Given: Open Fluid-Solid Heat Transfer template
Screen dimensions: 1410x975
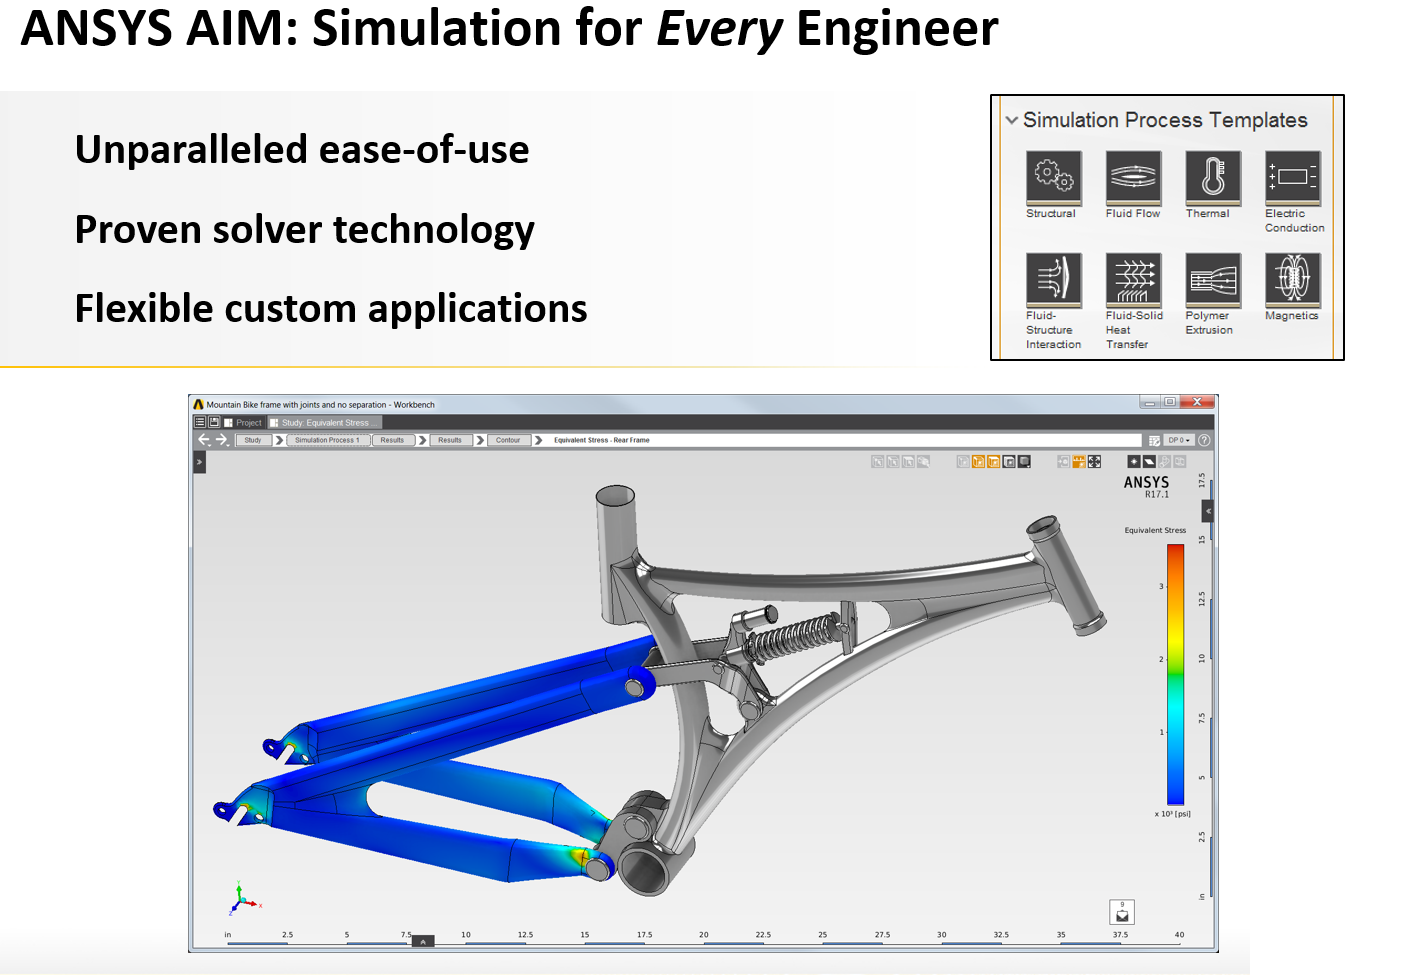Looking at the screenshot, I should tap(1133, 280).
